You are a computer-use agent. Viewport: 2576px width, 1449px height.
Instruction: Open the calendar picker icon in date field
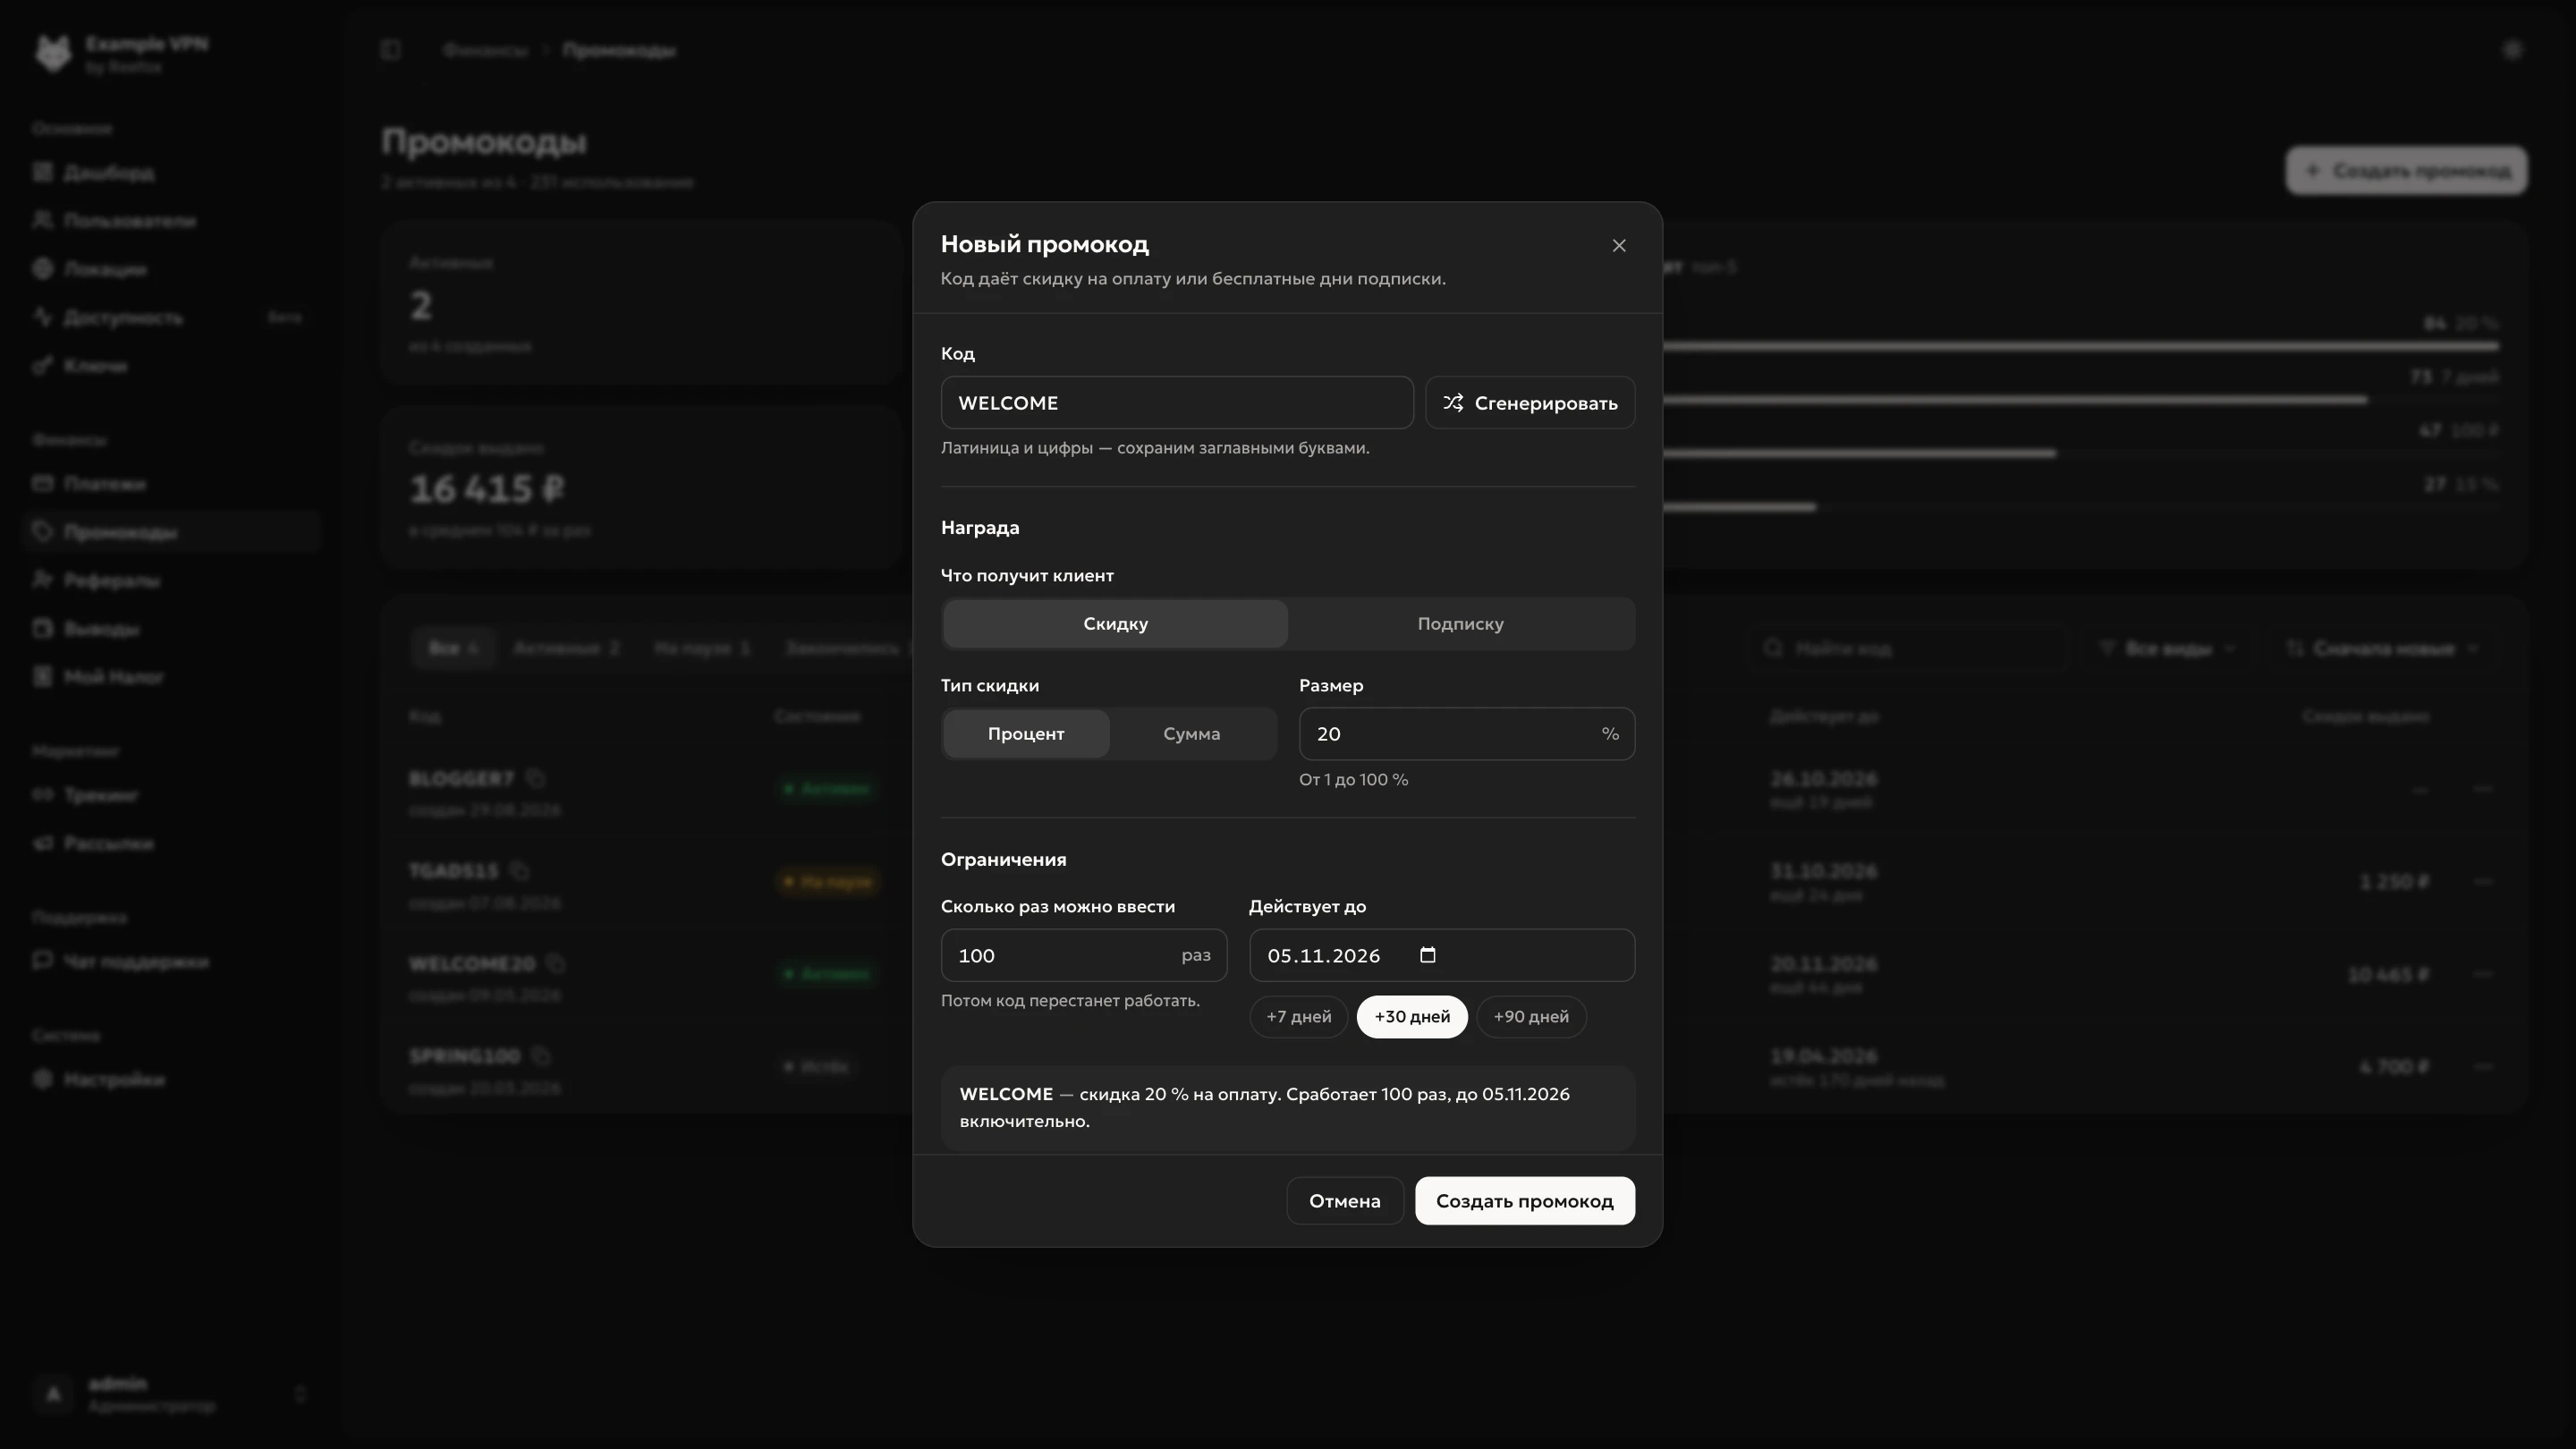pyautogui.click(x=1428, y=955)
